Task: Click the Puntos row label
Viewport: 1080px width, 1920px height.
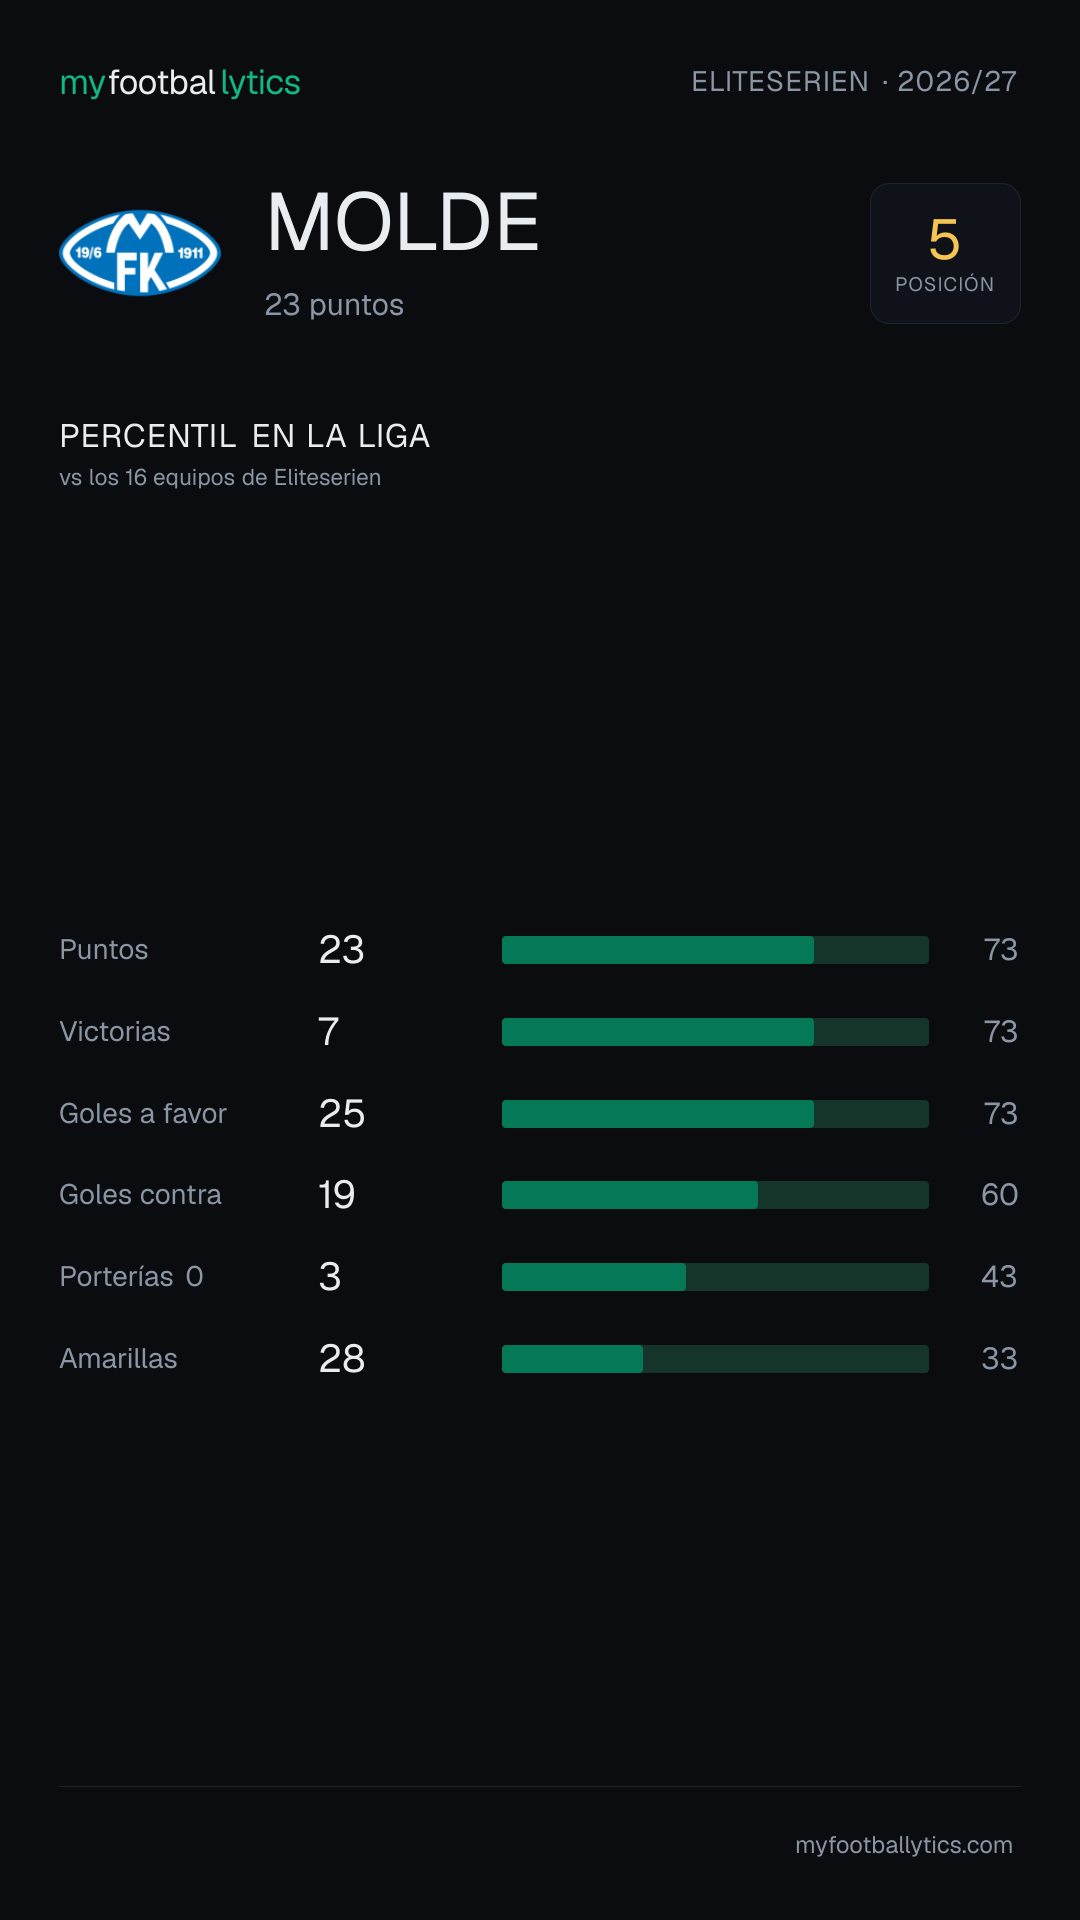Action: [104, 950]
